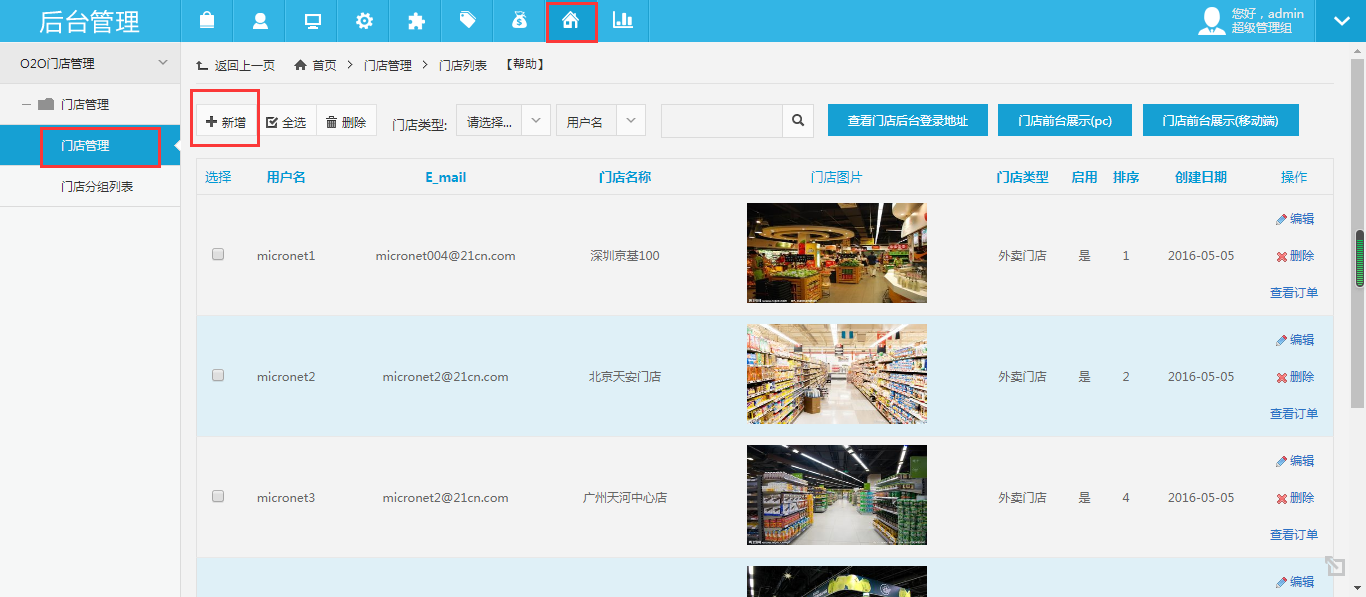Viewport: 1366px width, 597px height.
Task: Open the price tag icon in top navigation
Action: point(467,21)
